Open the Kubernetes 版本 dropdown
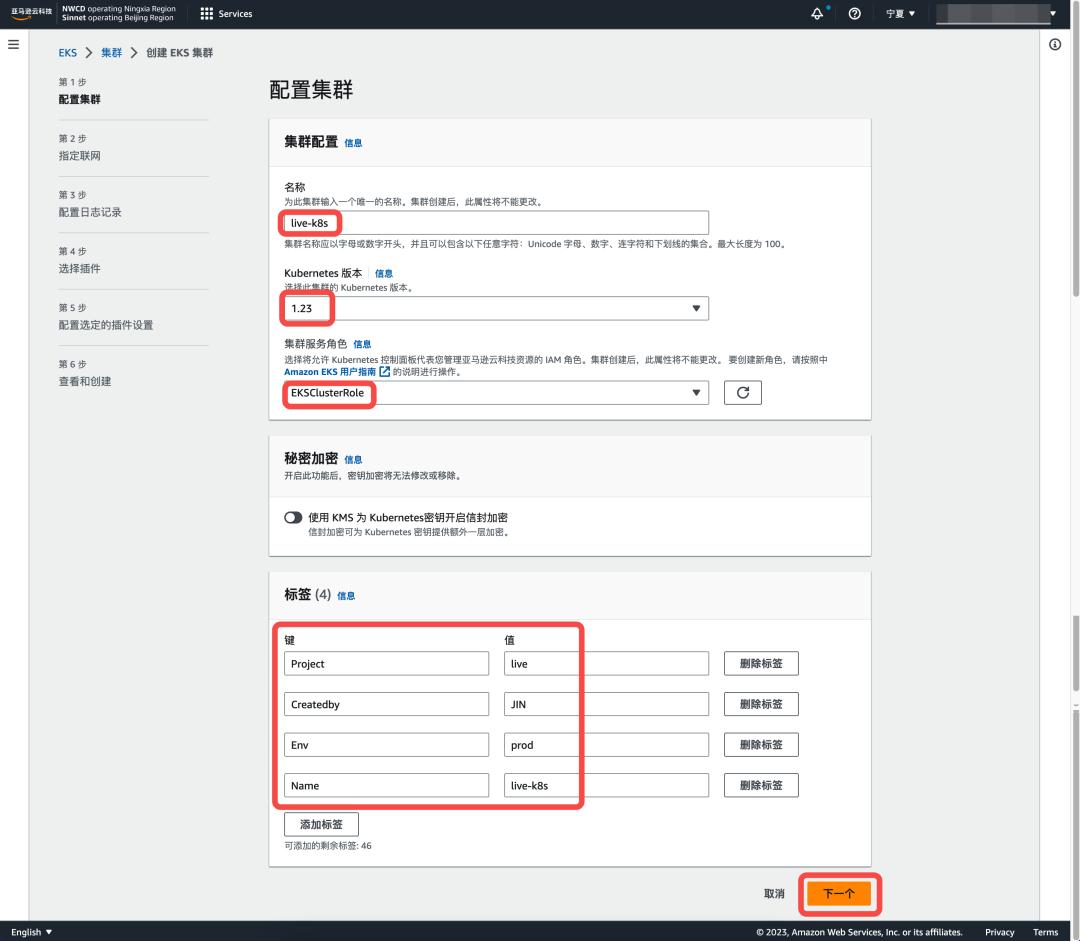 point(697,308)
